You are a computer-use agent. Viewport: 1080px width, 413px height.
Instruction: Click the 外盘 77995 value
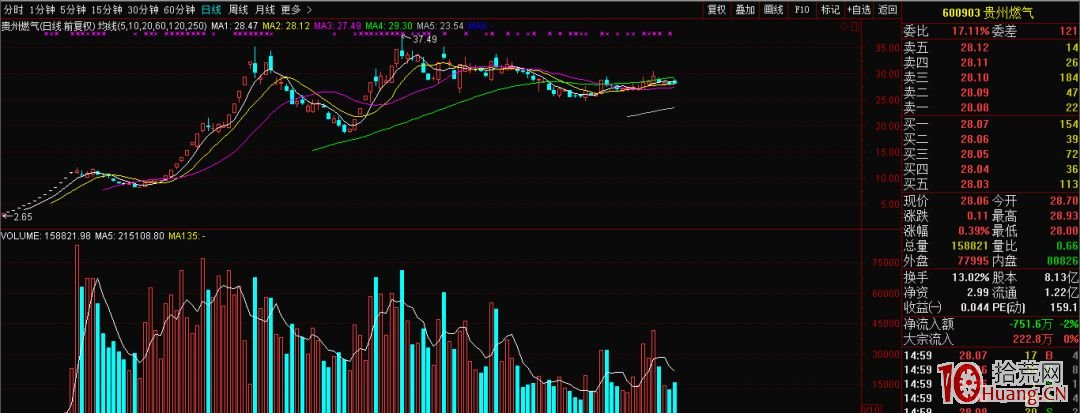tap(974, 262)
